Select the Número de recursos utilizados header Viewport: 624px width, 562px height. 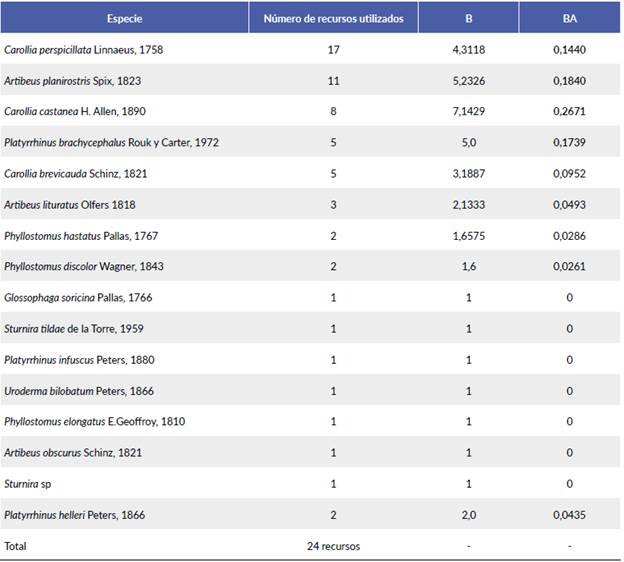coord(333,18)
